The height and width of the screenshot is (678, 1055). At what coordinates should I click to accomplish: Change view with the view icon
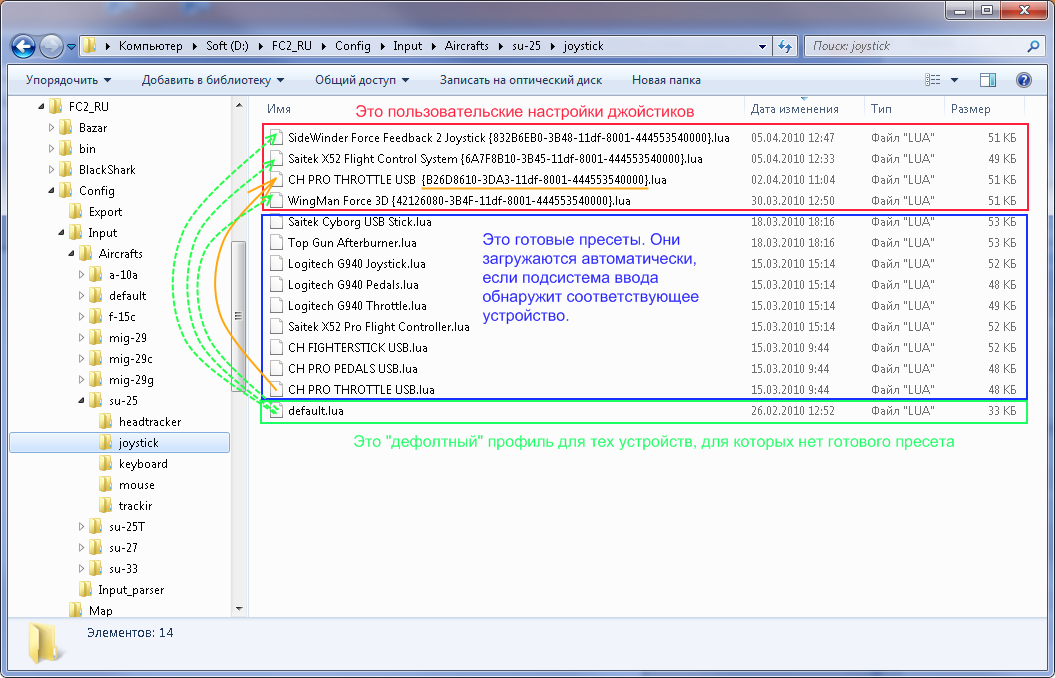933,80
